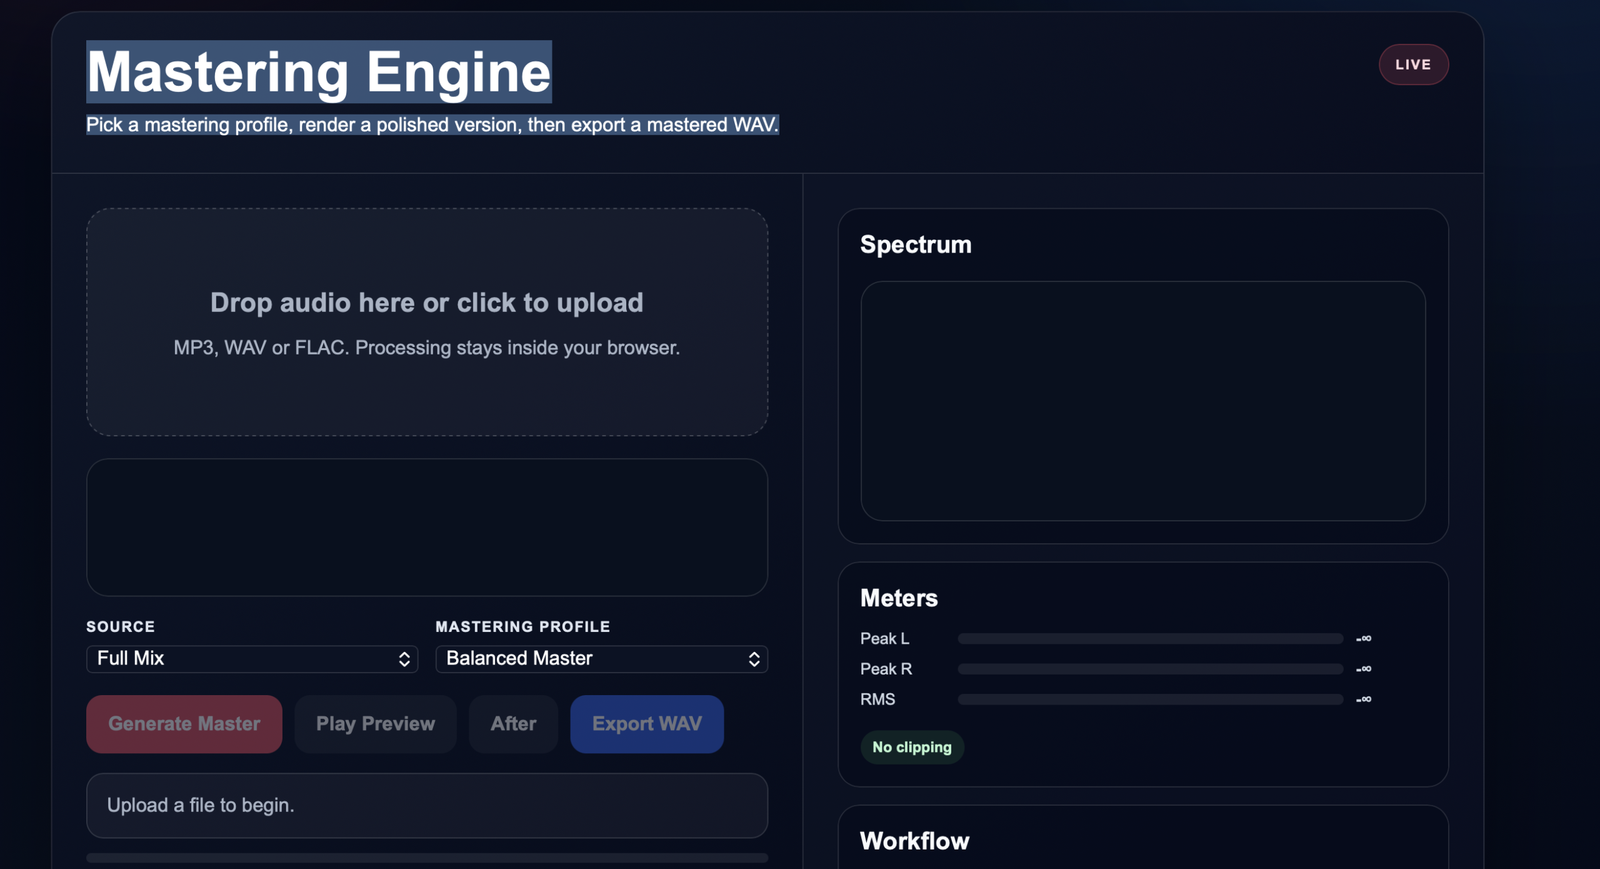Click the Generate Master button
1600x869 pixels.
click(x=184, y=724)
